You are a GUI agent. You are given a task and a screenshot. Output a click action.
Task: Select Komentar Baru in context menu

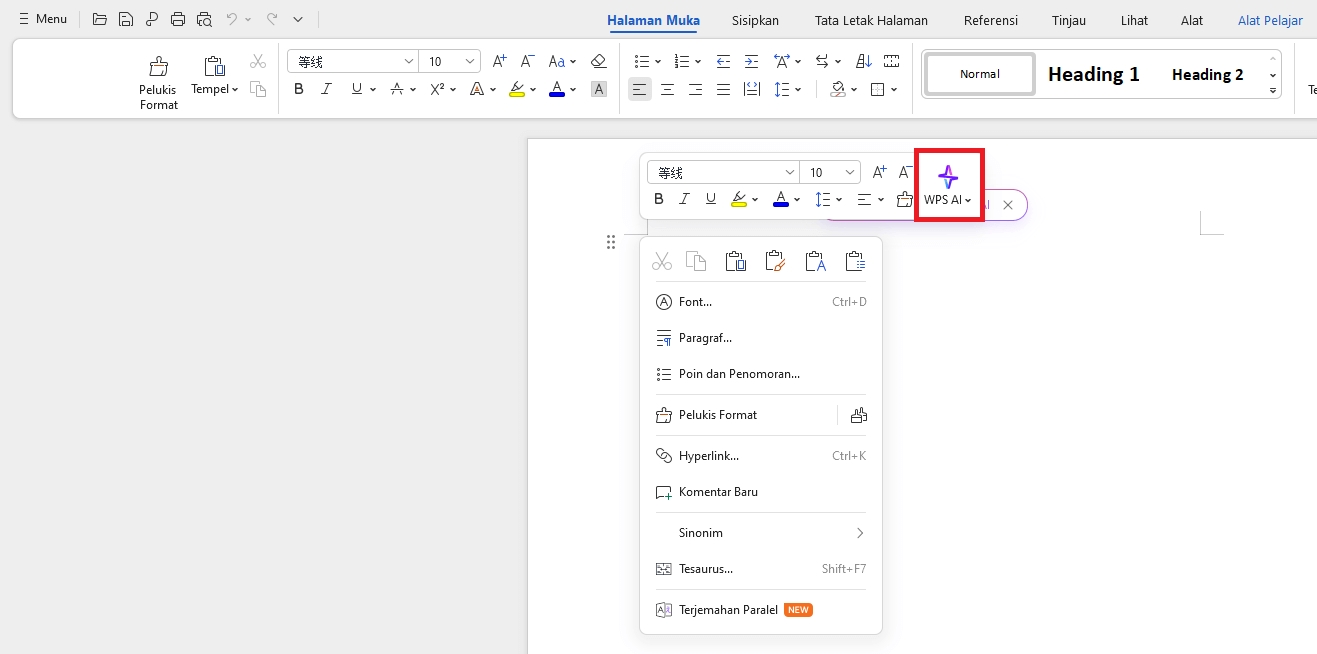pyautogui.click(x=718, y=492)
